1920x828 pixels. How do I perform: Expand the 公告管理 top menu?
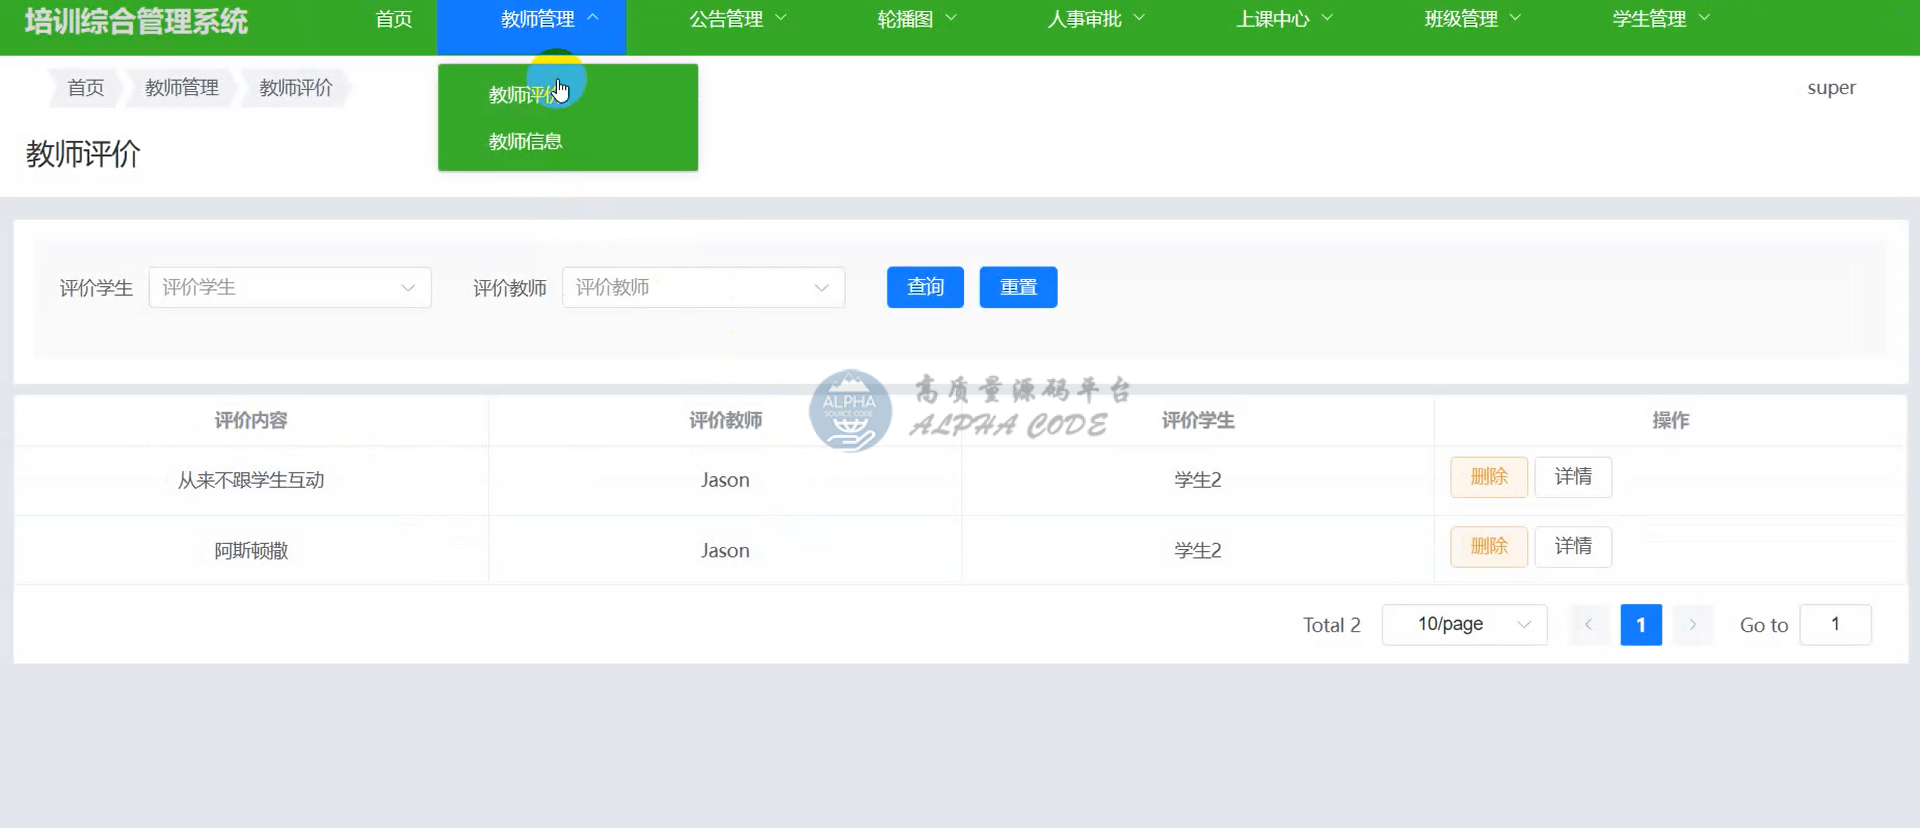pyautogui.click(x=737, y=19)
